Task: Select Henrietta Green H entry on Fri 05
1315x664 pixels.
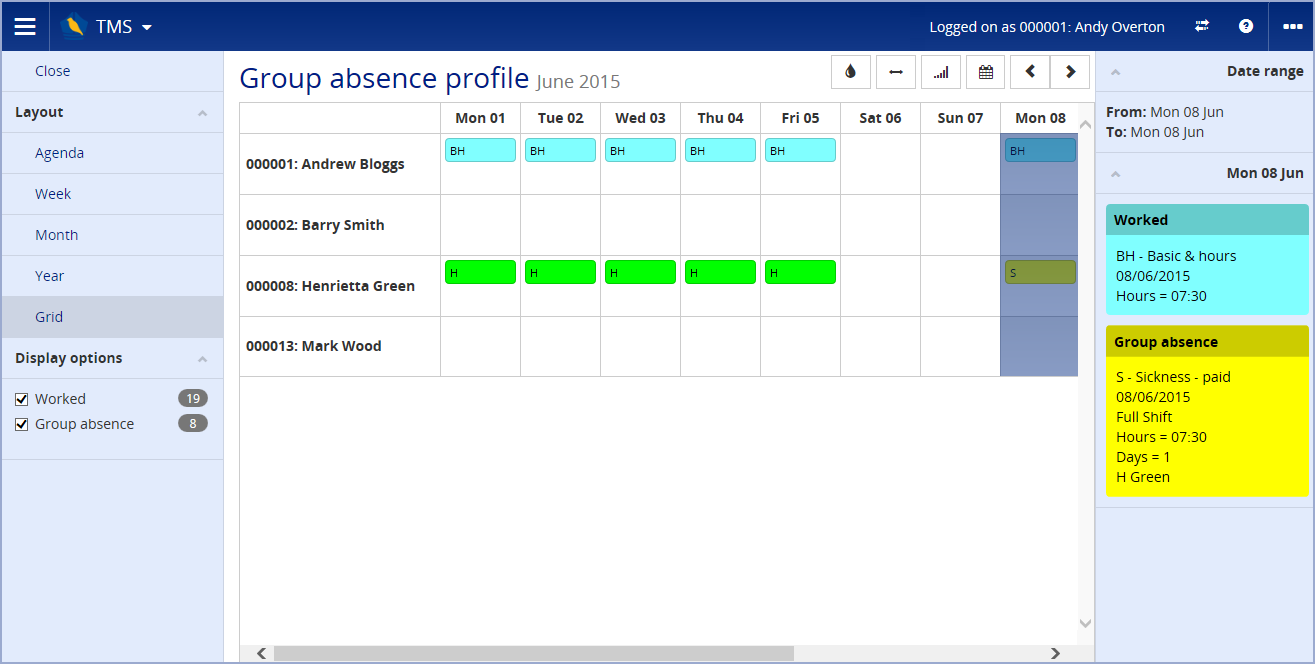Action: point(800,272)
